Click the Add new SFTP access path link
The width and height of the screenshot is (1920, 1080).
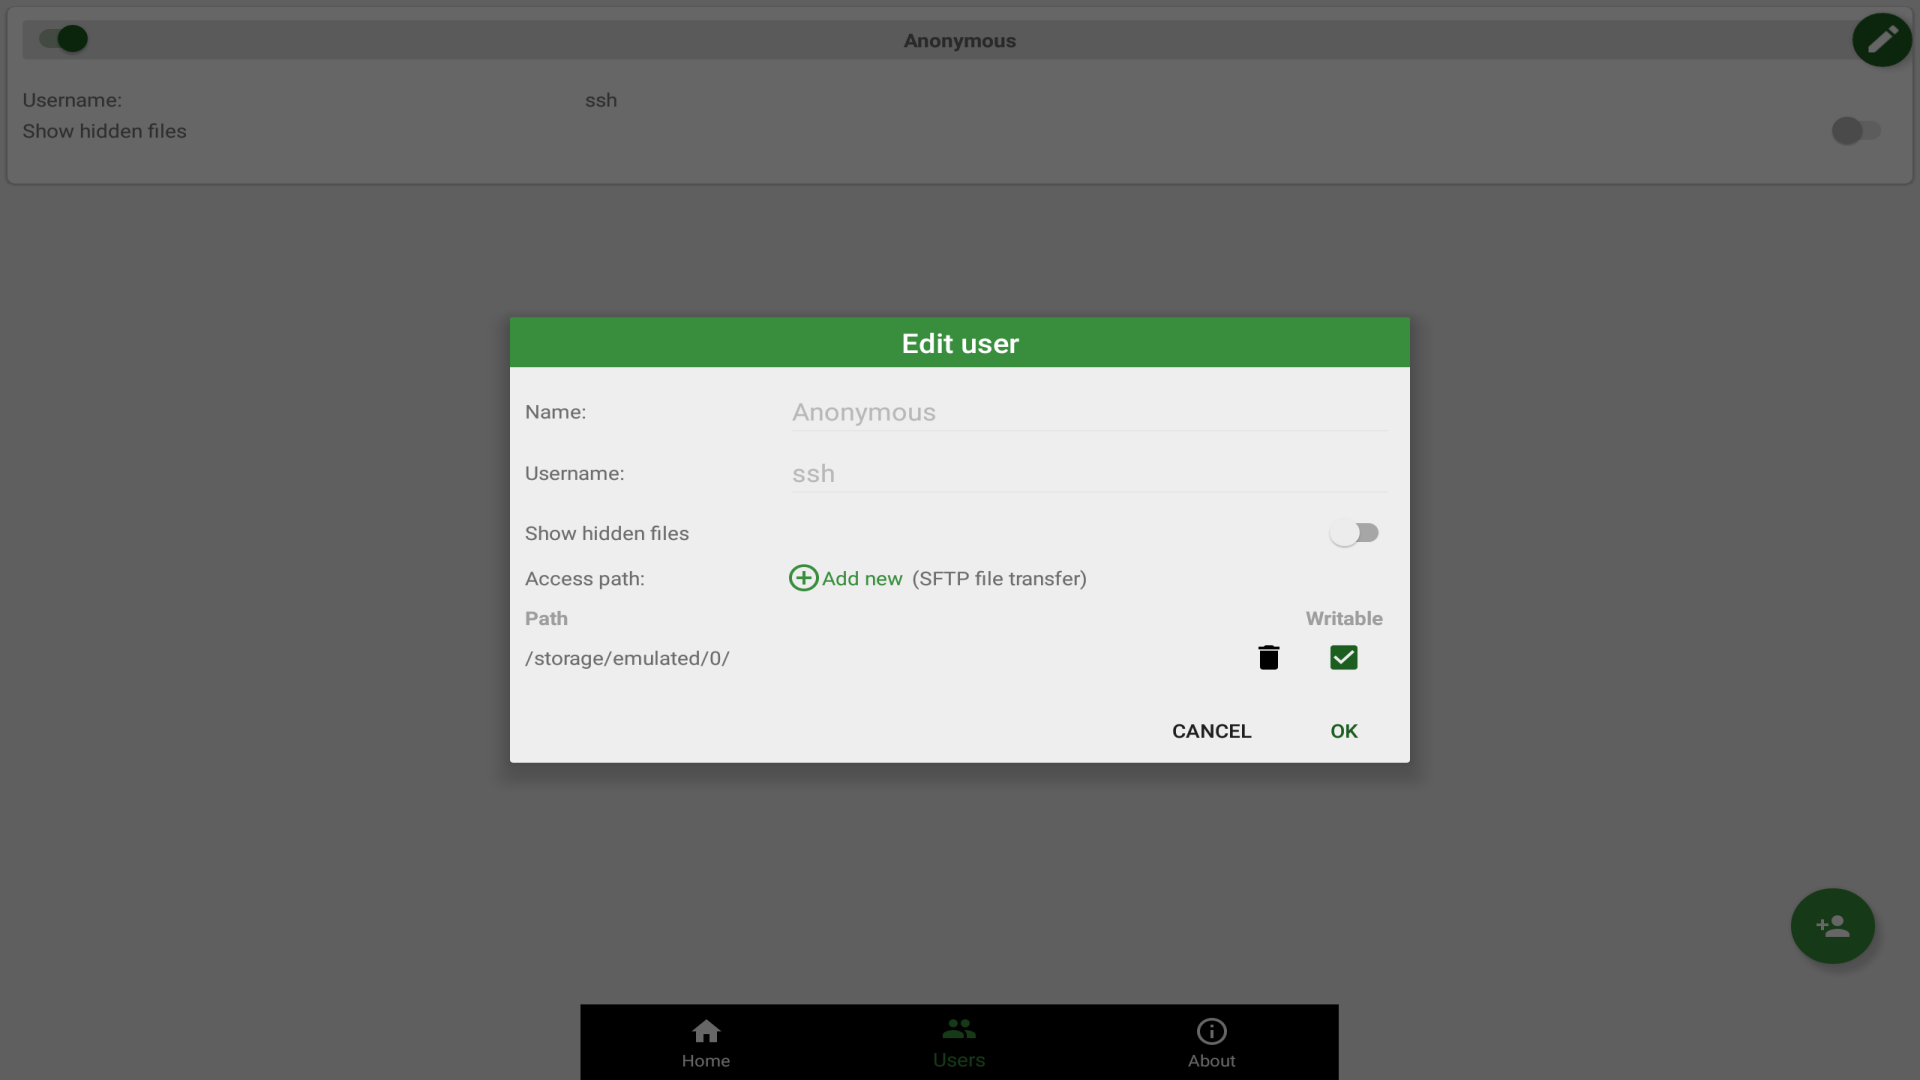pyautogui.click(x=862, y=578)
